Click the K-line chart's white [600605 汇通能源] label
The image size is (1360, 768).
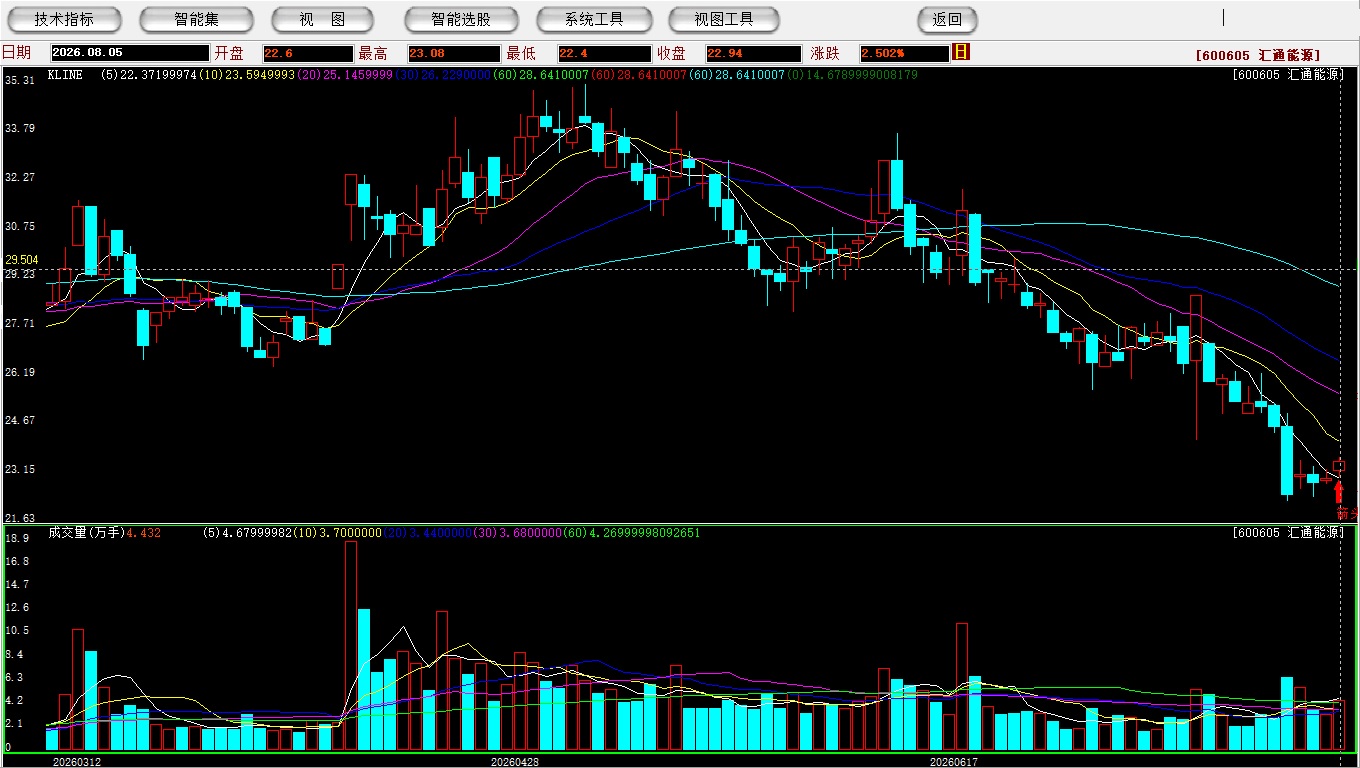(1288, 75)
